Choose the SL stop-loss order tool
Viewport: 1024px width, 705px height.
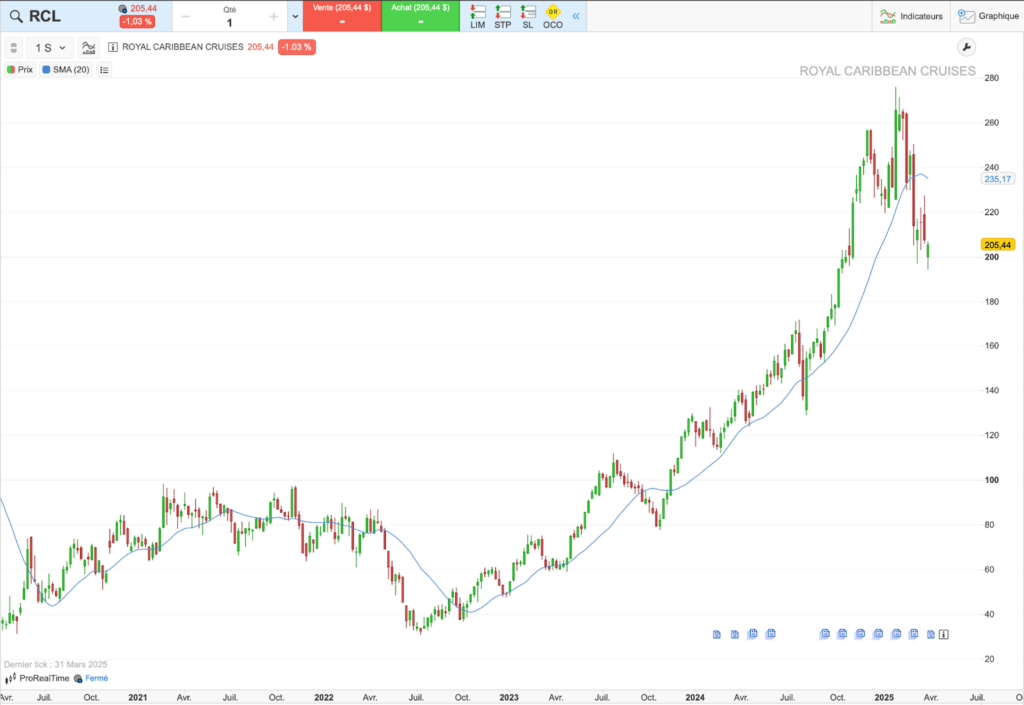[528, 16]
